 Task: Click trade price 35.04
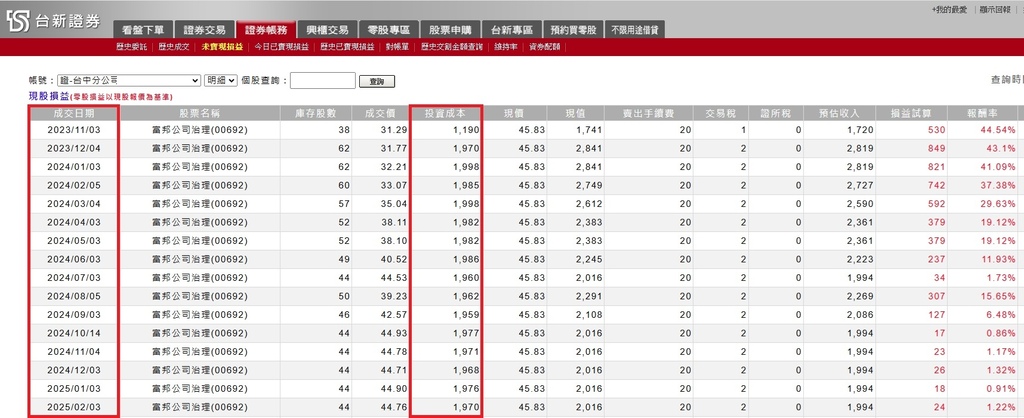click(x=394, y=204)
